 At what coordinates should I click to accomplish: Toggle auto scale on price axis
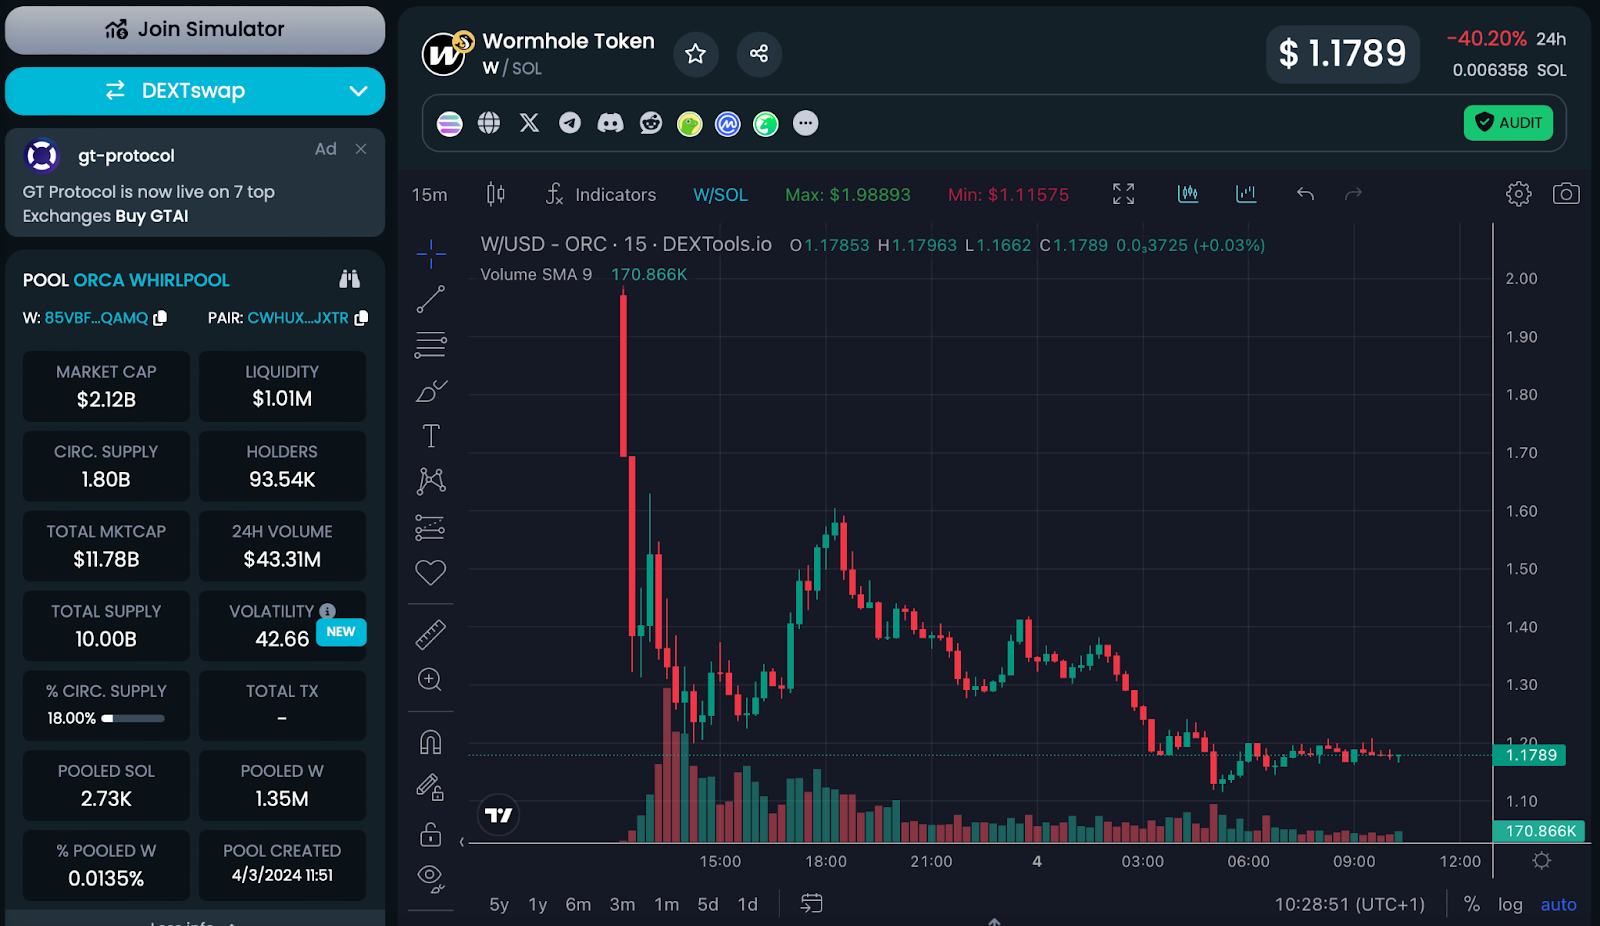click(x=1558, y=904)
